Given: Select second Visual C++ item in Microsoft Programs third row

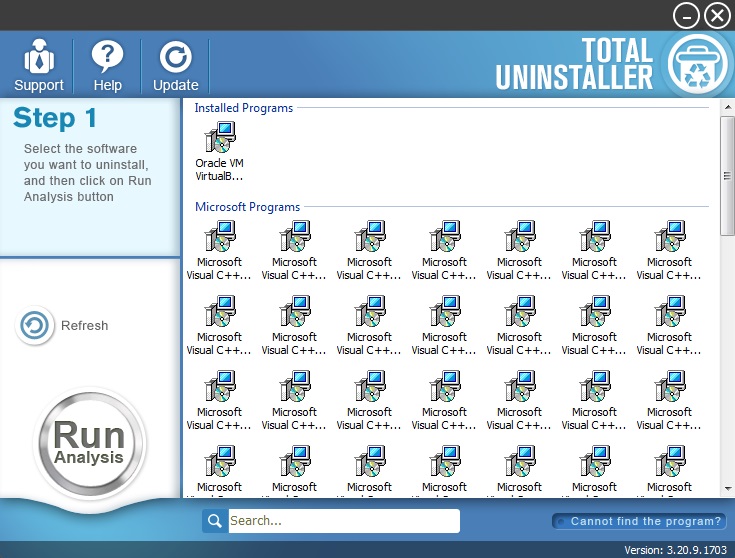Looking at the screenshot, I should (294, 400).
